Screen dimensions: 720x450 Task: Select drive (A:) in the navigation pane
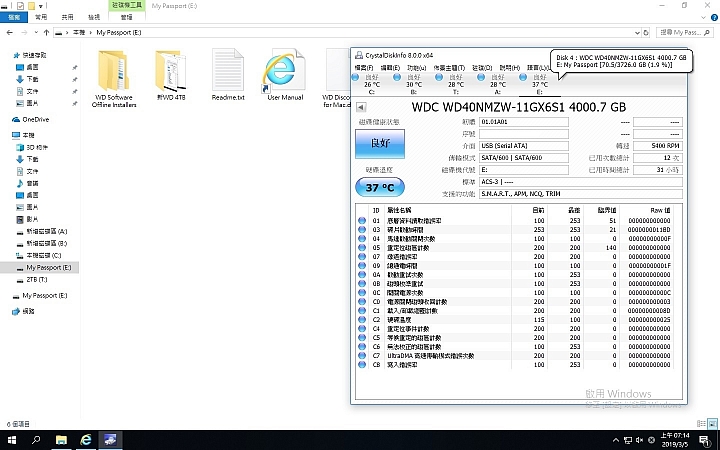(x=46, y=231)
